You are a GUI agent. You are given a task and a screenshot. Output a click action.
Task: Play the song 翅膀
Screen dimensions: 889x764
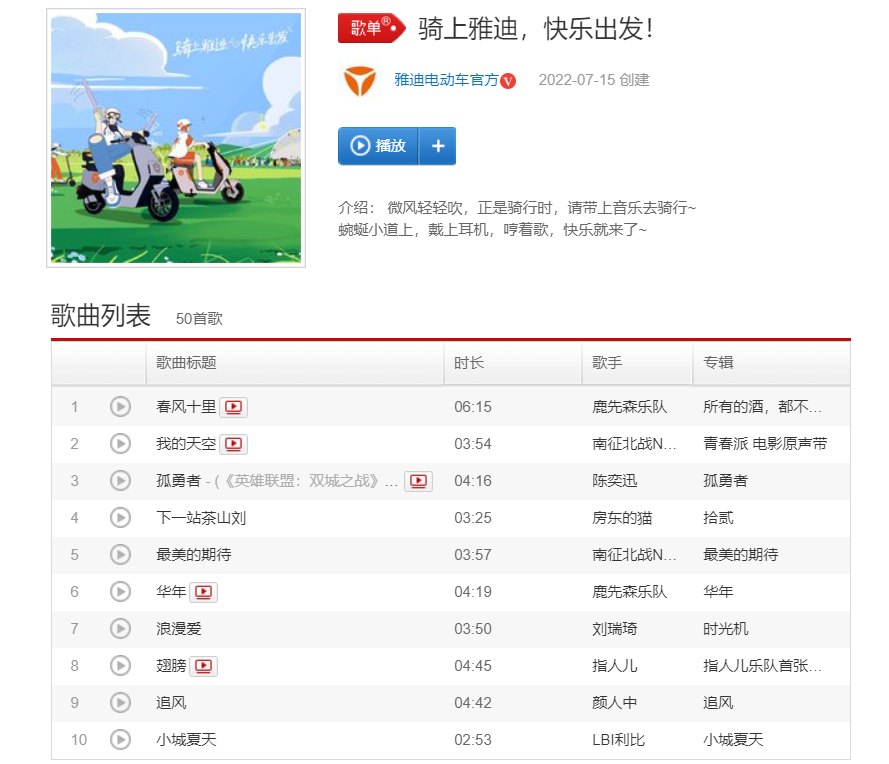click(120, 665)
